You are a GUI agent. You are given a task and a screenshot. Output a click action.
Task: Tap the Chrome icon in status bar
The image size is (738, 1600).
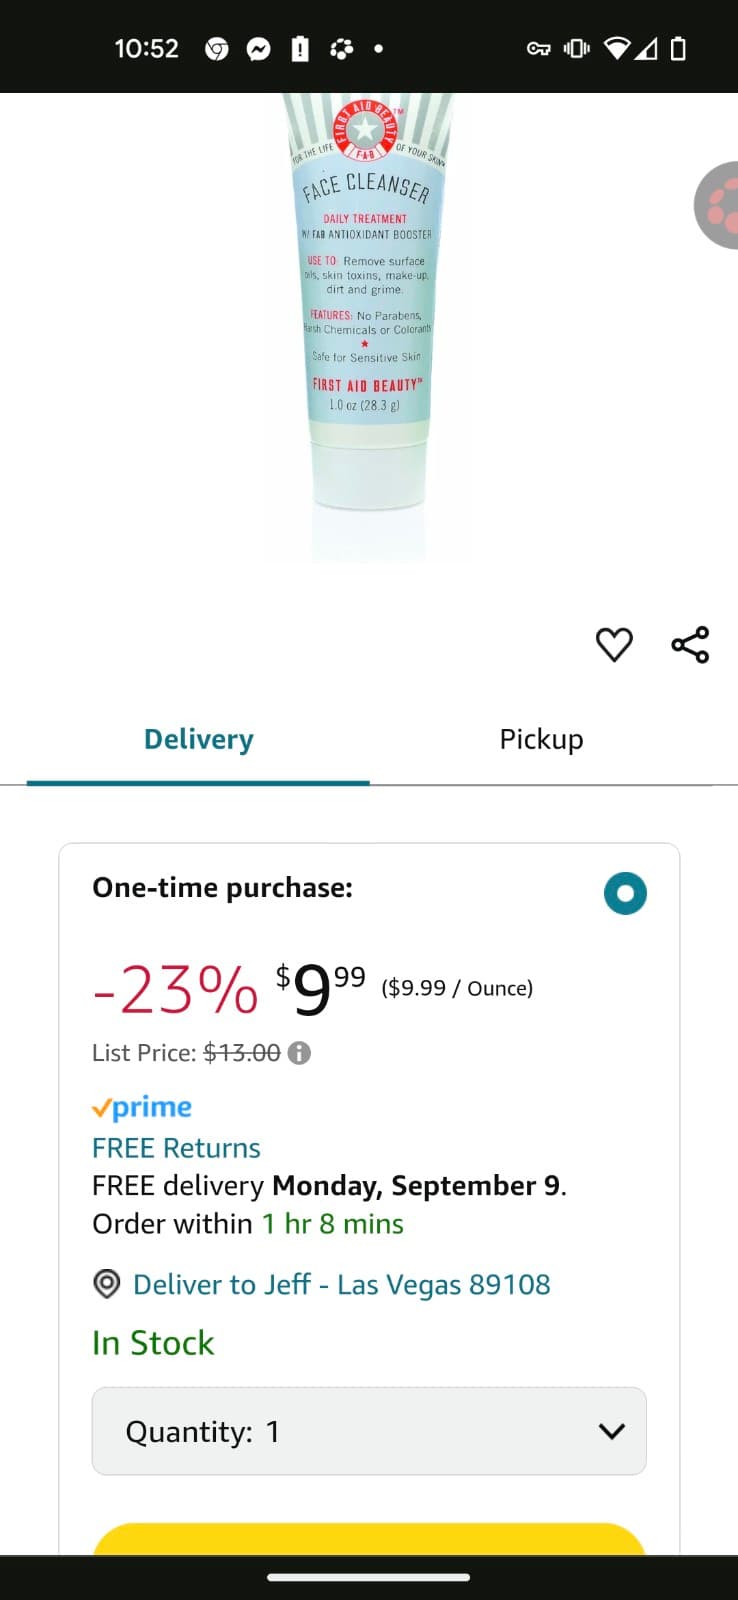point(216,49)
